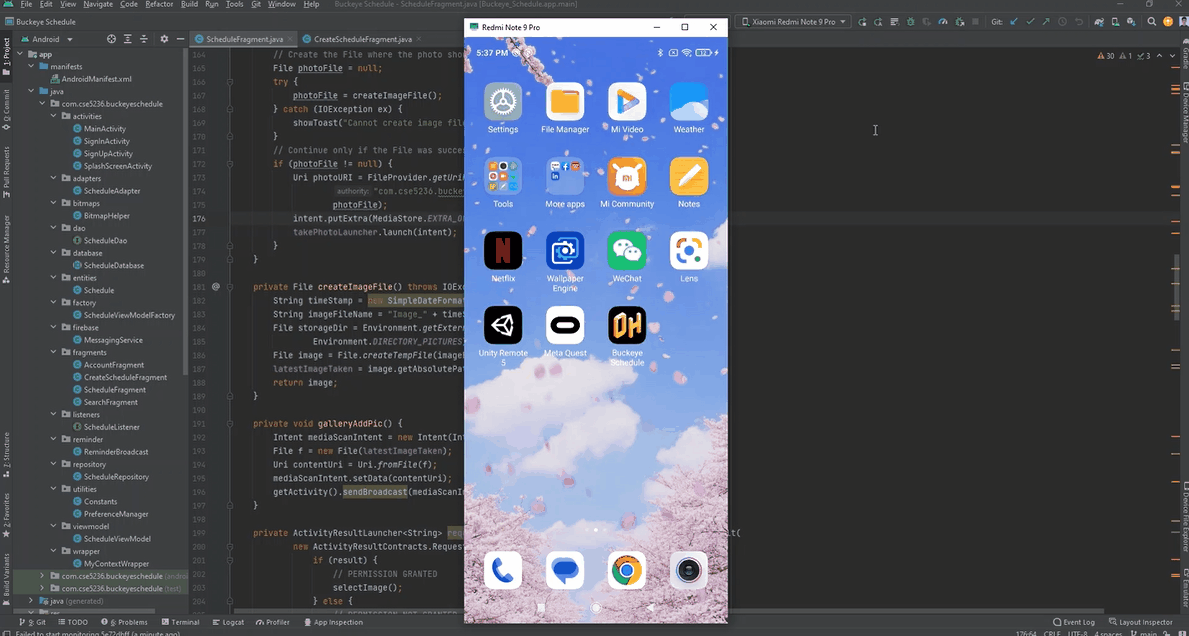Open project panel settings gear
The width and height of the screenshot is (1189, 636).
[x=164, y=39]
